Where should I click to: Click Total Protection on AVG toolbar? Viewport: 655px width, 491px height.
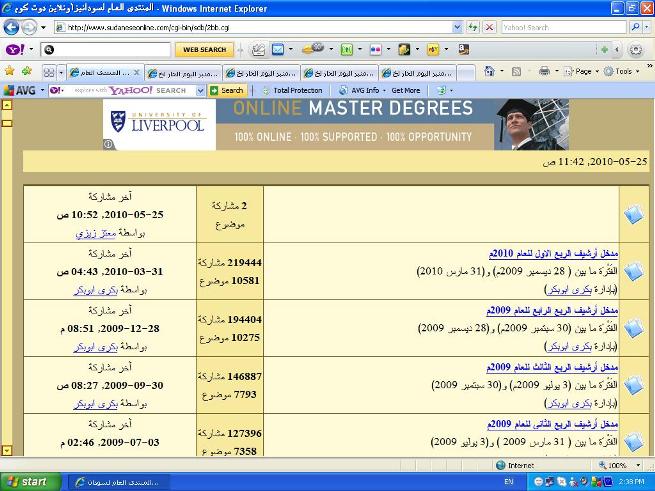pyautogui.click(x=292, y=90)
